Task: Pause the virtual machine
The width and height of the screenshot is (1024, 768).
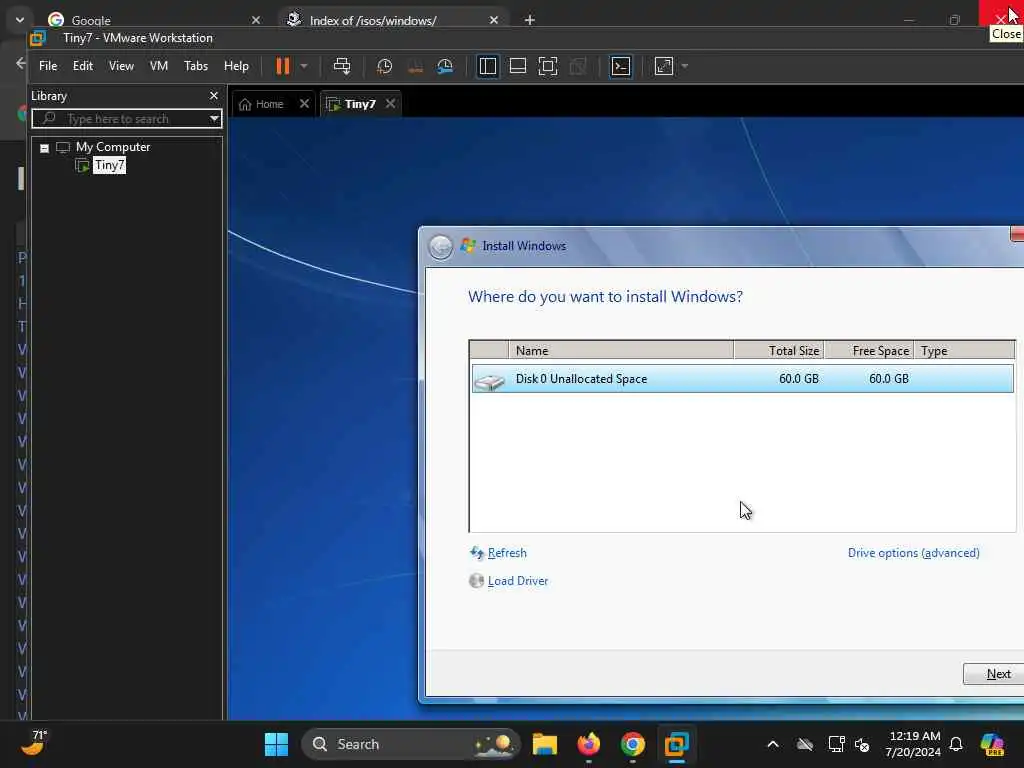Action: (x=282, y=66)
